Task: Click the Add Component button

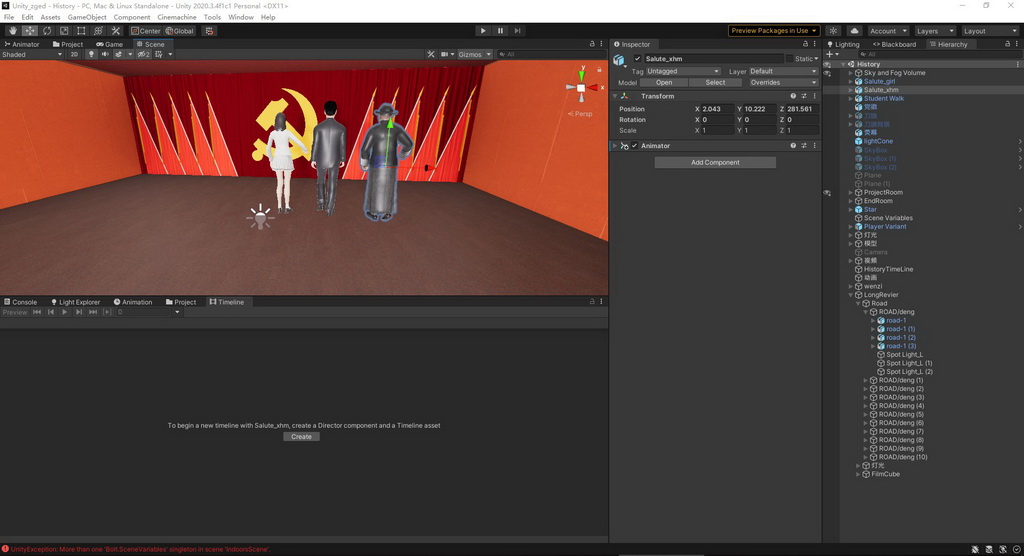Action: tap(715, 162)
